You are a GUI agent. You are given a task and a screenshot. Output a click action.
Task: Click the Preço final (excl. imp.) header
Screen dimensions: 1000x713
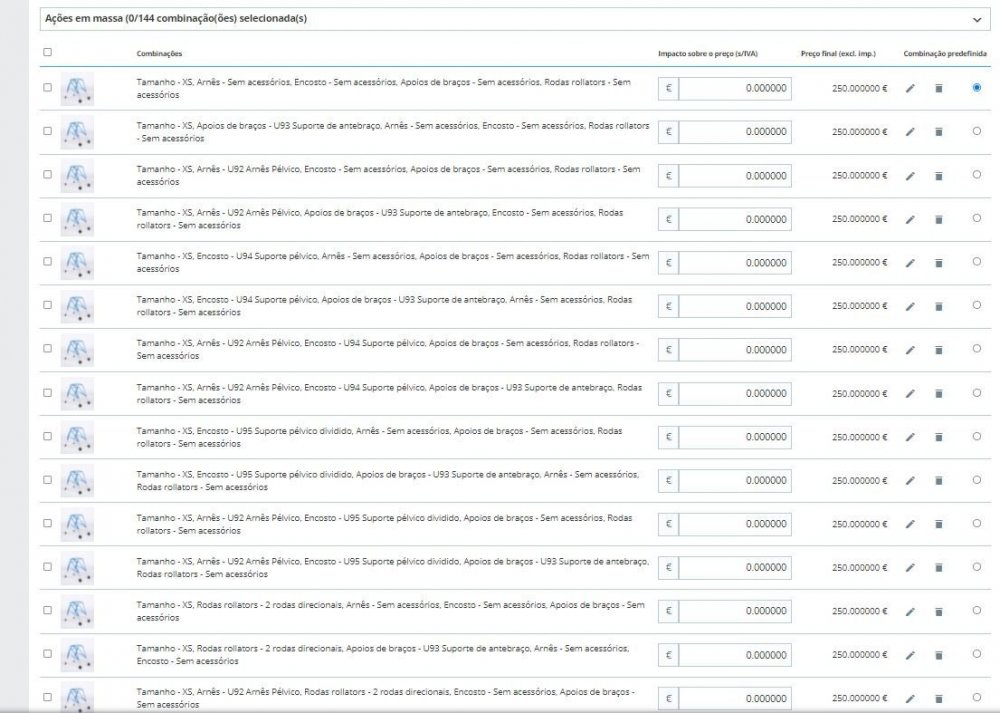(x=838, y=54)
